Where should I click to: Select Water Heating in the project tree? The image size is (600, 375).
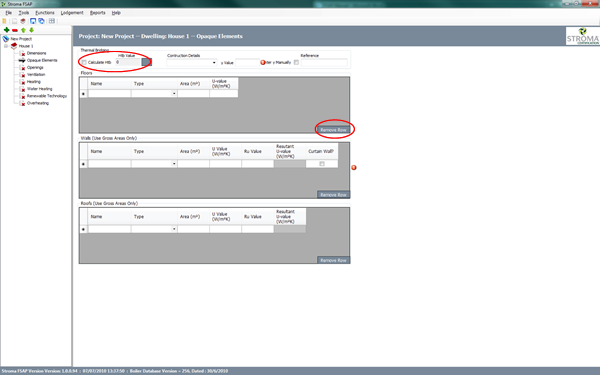click(40, 89)
